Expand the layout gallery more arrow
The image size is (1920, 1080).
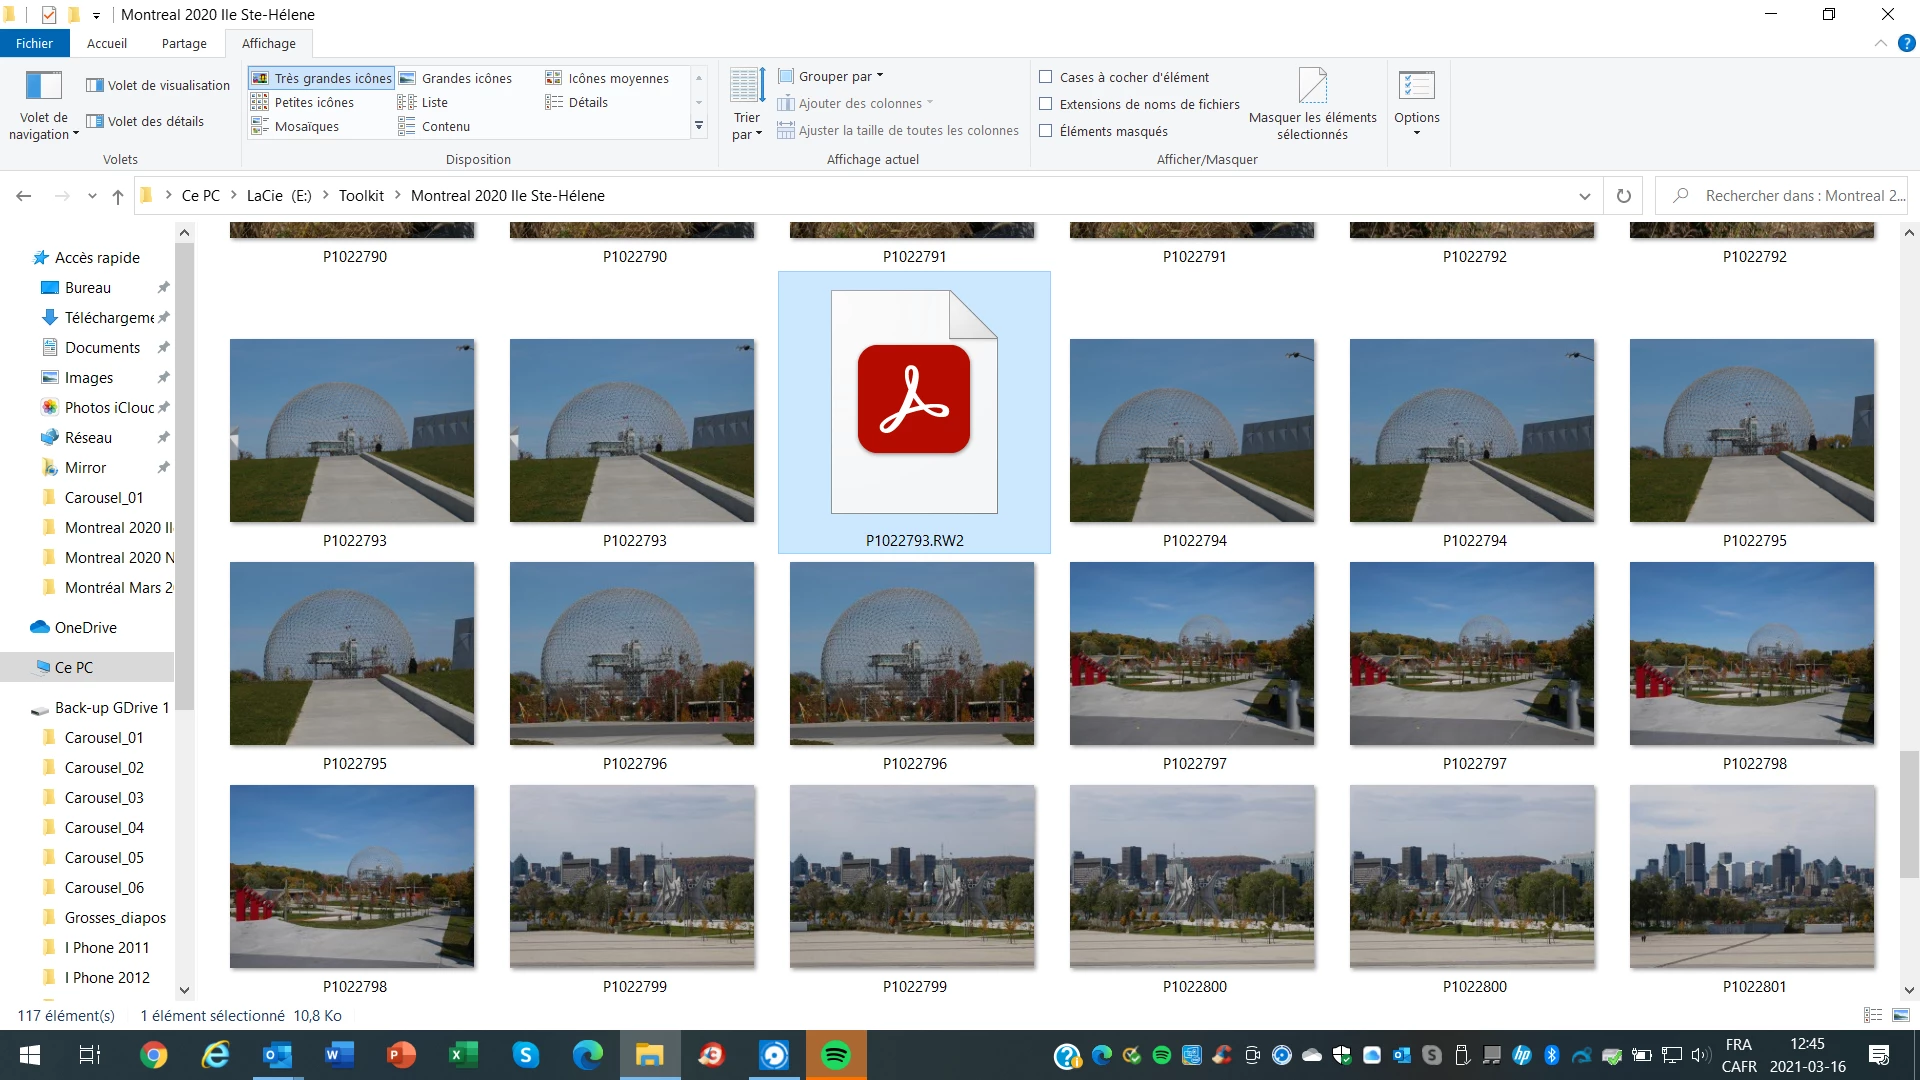coord(699,127)
